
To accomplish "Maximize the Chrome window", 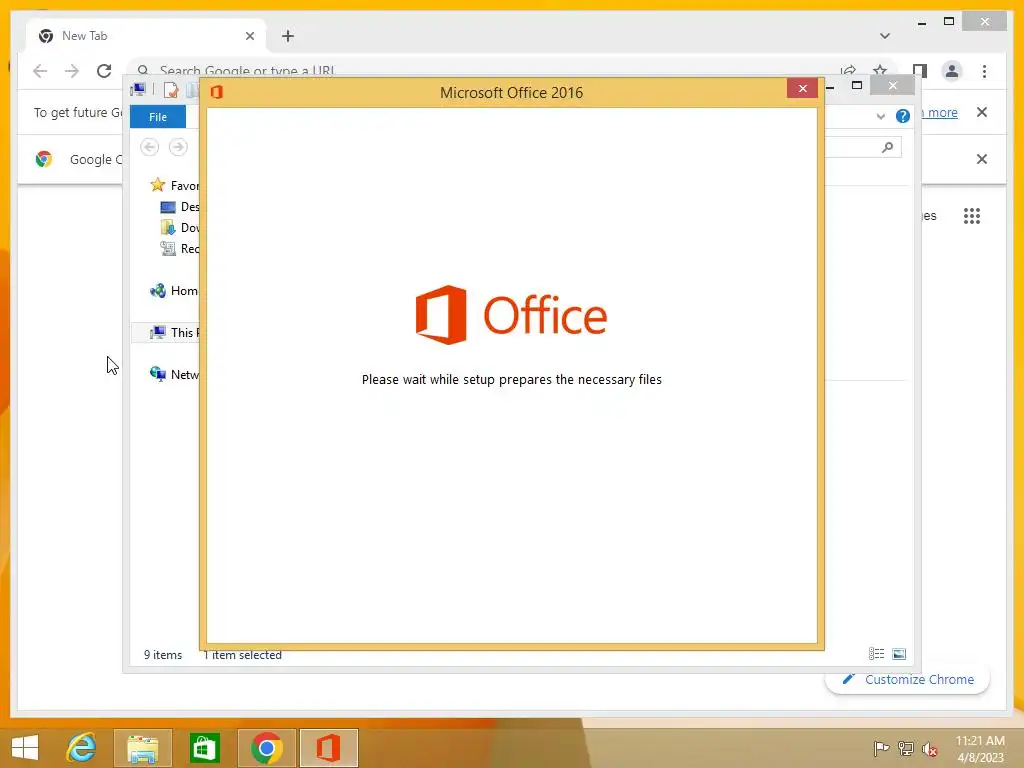I will coord(949,22).
